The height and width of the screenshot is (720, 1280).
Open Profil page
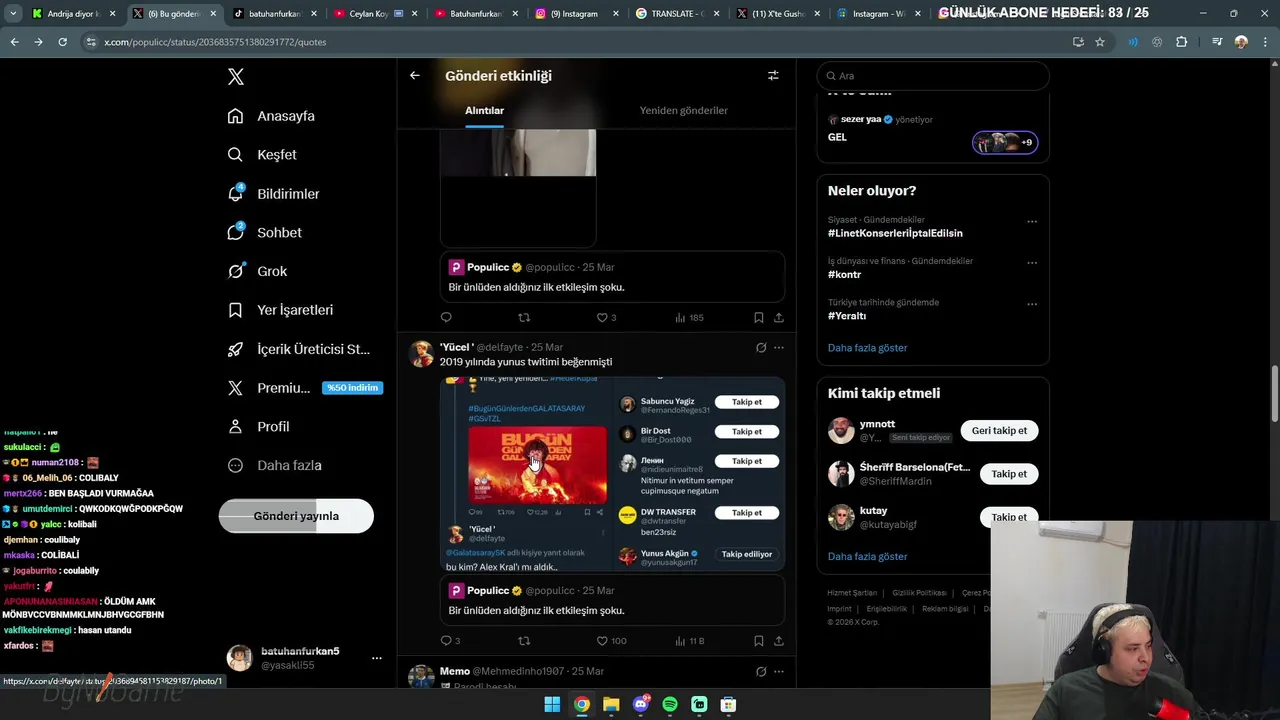[x=258, y=426]
